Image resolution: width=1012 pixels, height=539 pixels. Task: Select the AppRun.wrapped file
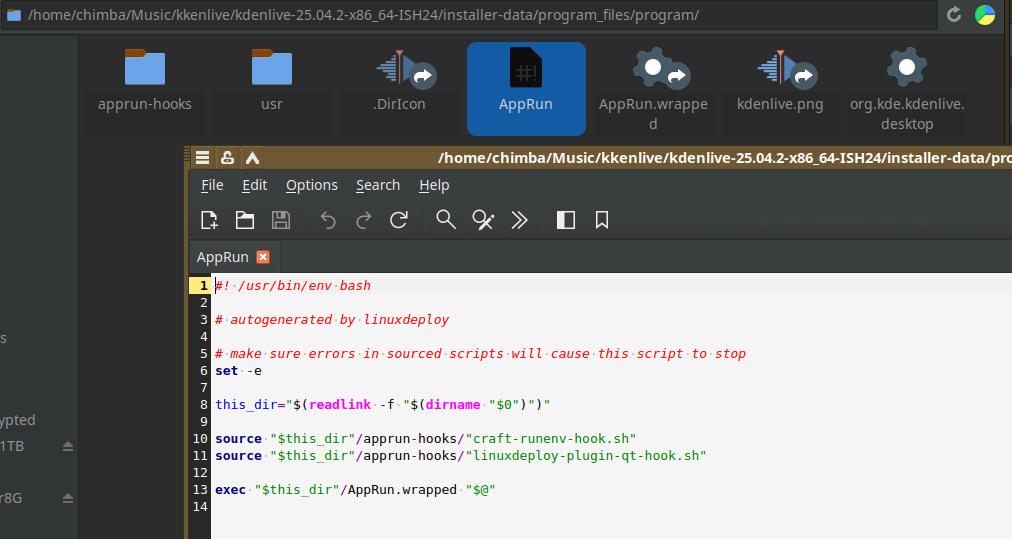pos(653,88)
